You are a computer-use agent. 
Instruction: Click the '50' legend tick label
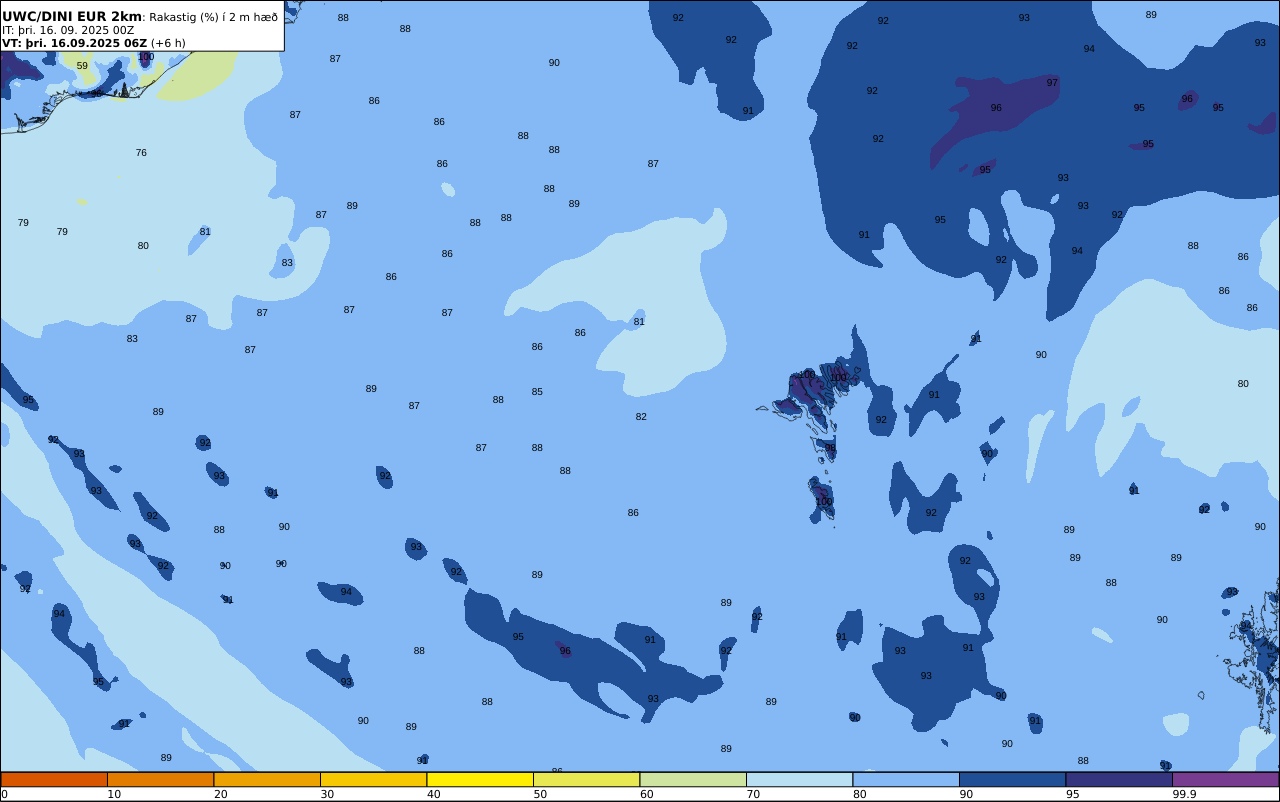click(540, 794)
